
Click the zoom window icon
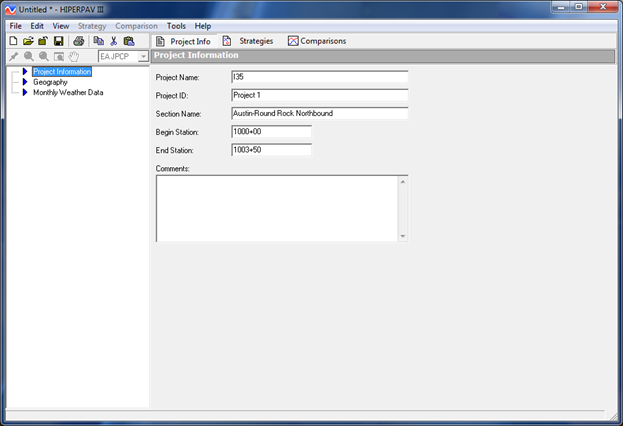click(59, 56)
